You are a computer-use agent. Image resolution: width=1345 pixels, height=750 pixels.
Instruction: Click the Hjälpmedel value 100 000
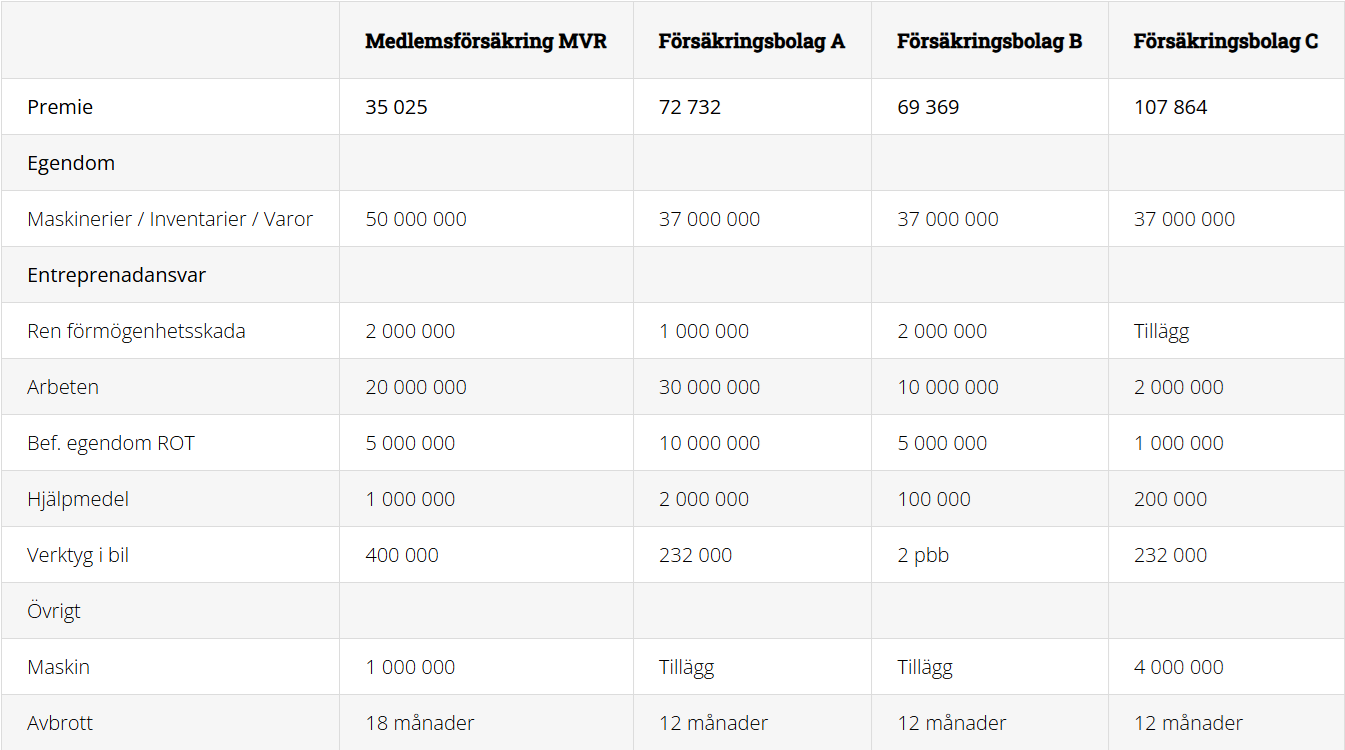[934, 499]
